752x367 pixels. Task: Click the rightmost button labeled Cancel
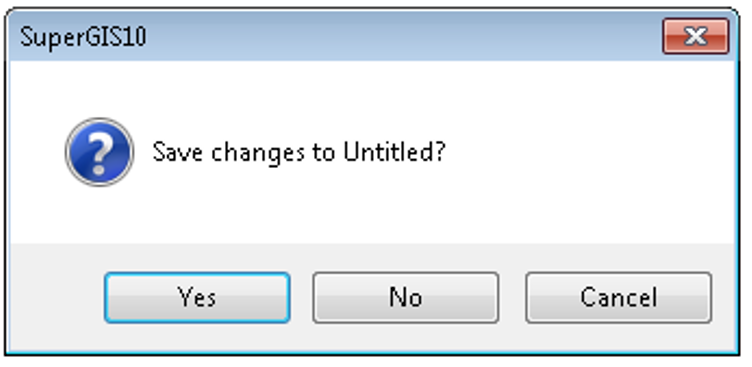point(618,297)
